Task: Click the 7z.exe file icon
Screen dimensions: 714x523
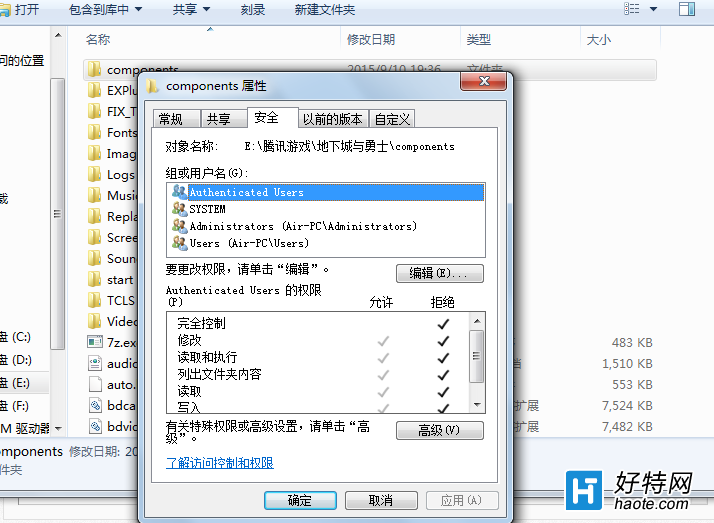Action: point(95,342)
